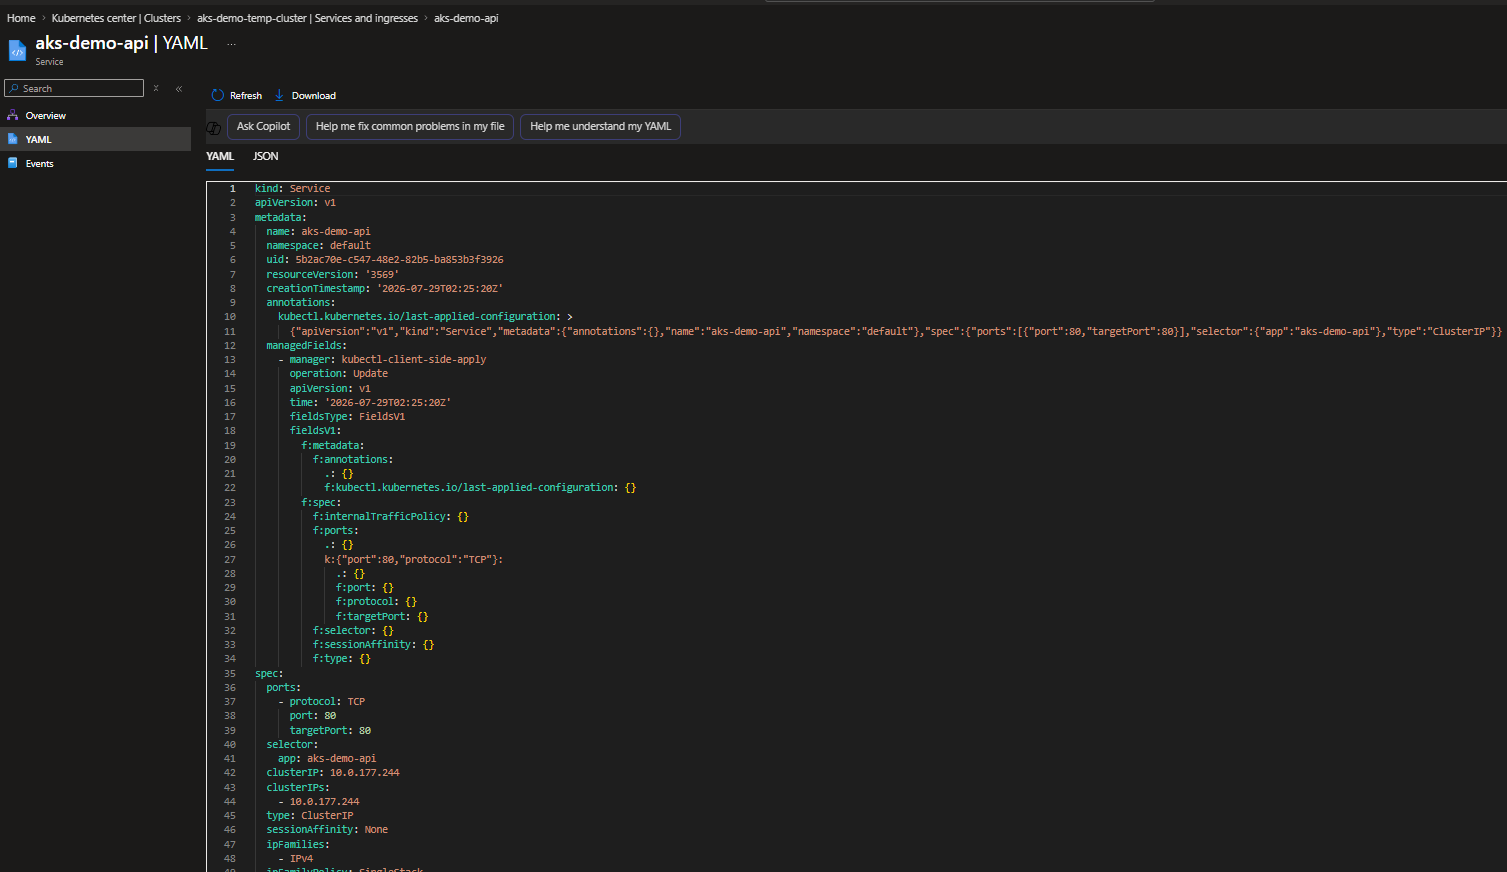Click 'clusterIP: 10.0.177.244' on line 42
This screenshot has width=1507, height=872.
pos(333,772)
